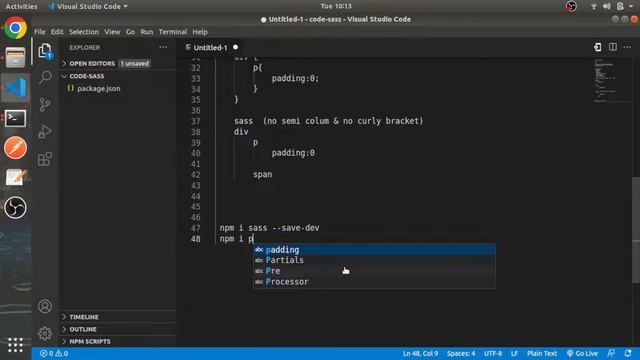Open editor more actions ellipsis
Viewport: 640px width, 360px height.
click(x=627, y=47)
